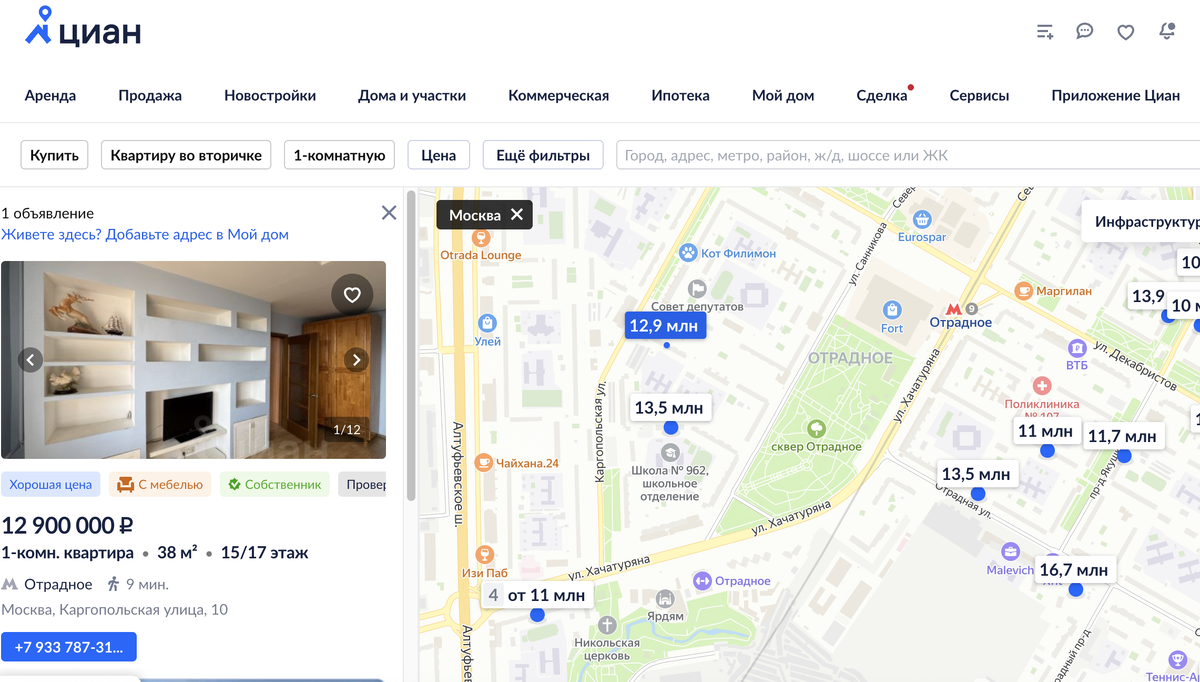Open the Ипотека menu
This screenshot has height=682, width=1200.
pyautogui.click(x=681, y=96)
